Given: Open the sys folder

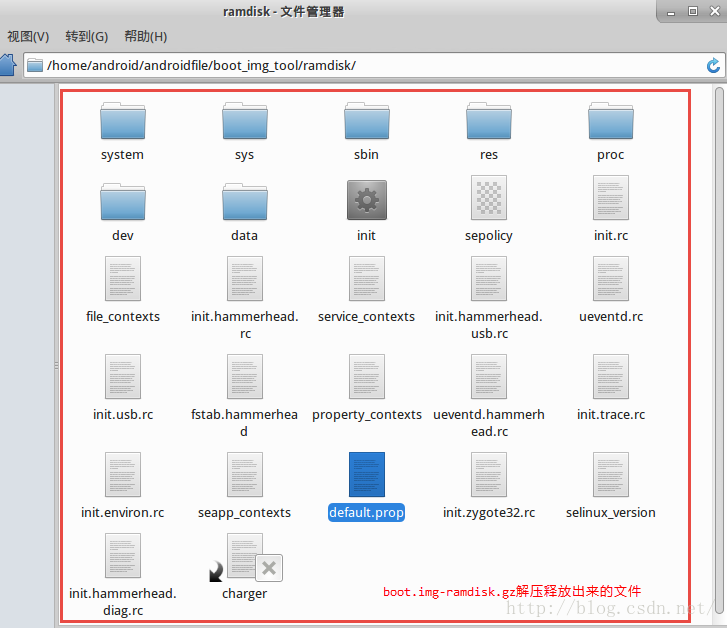Looking at the screenshot, I should [245, 121].
